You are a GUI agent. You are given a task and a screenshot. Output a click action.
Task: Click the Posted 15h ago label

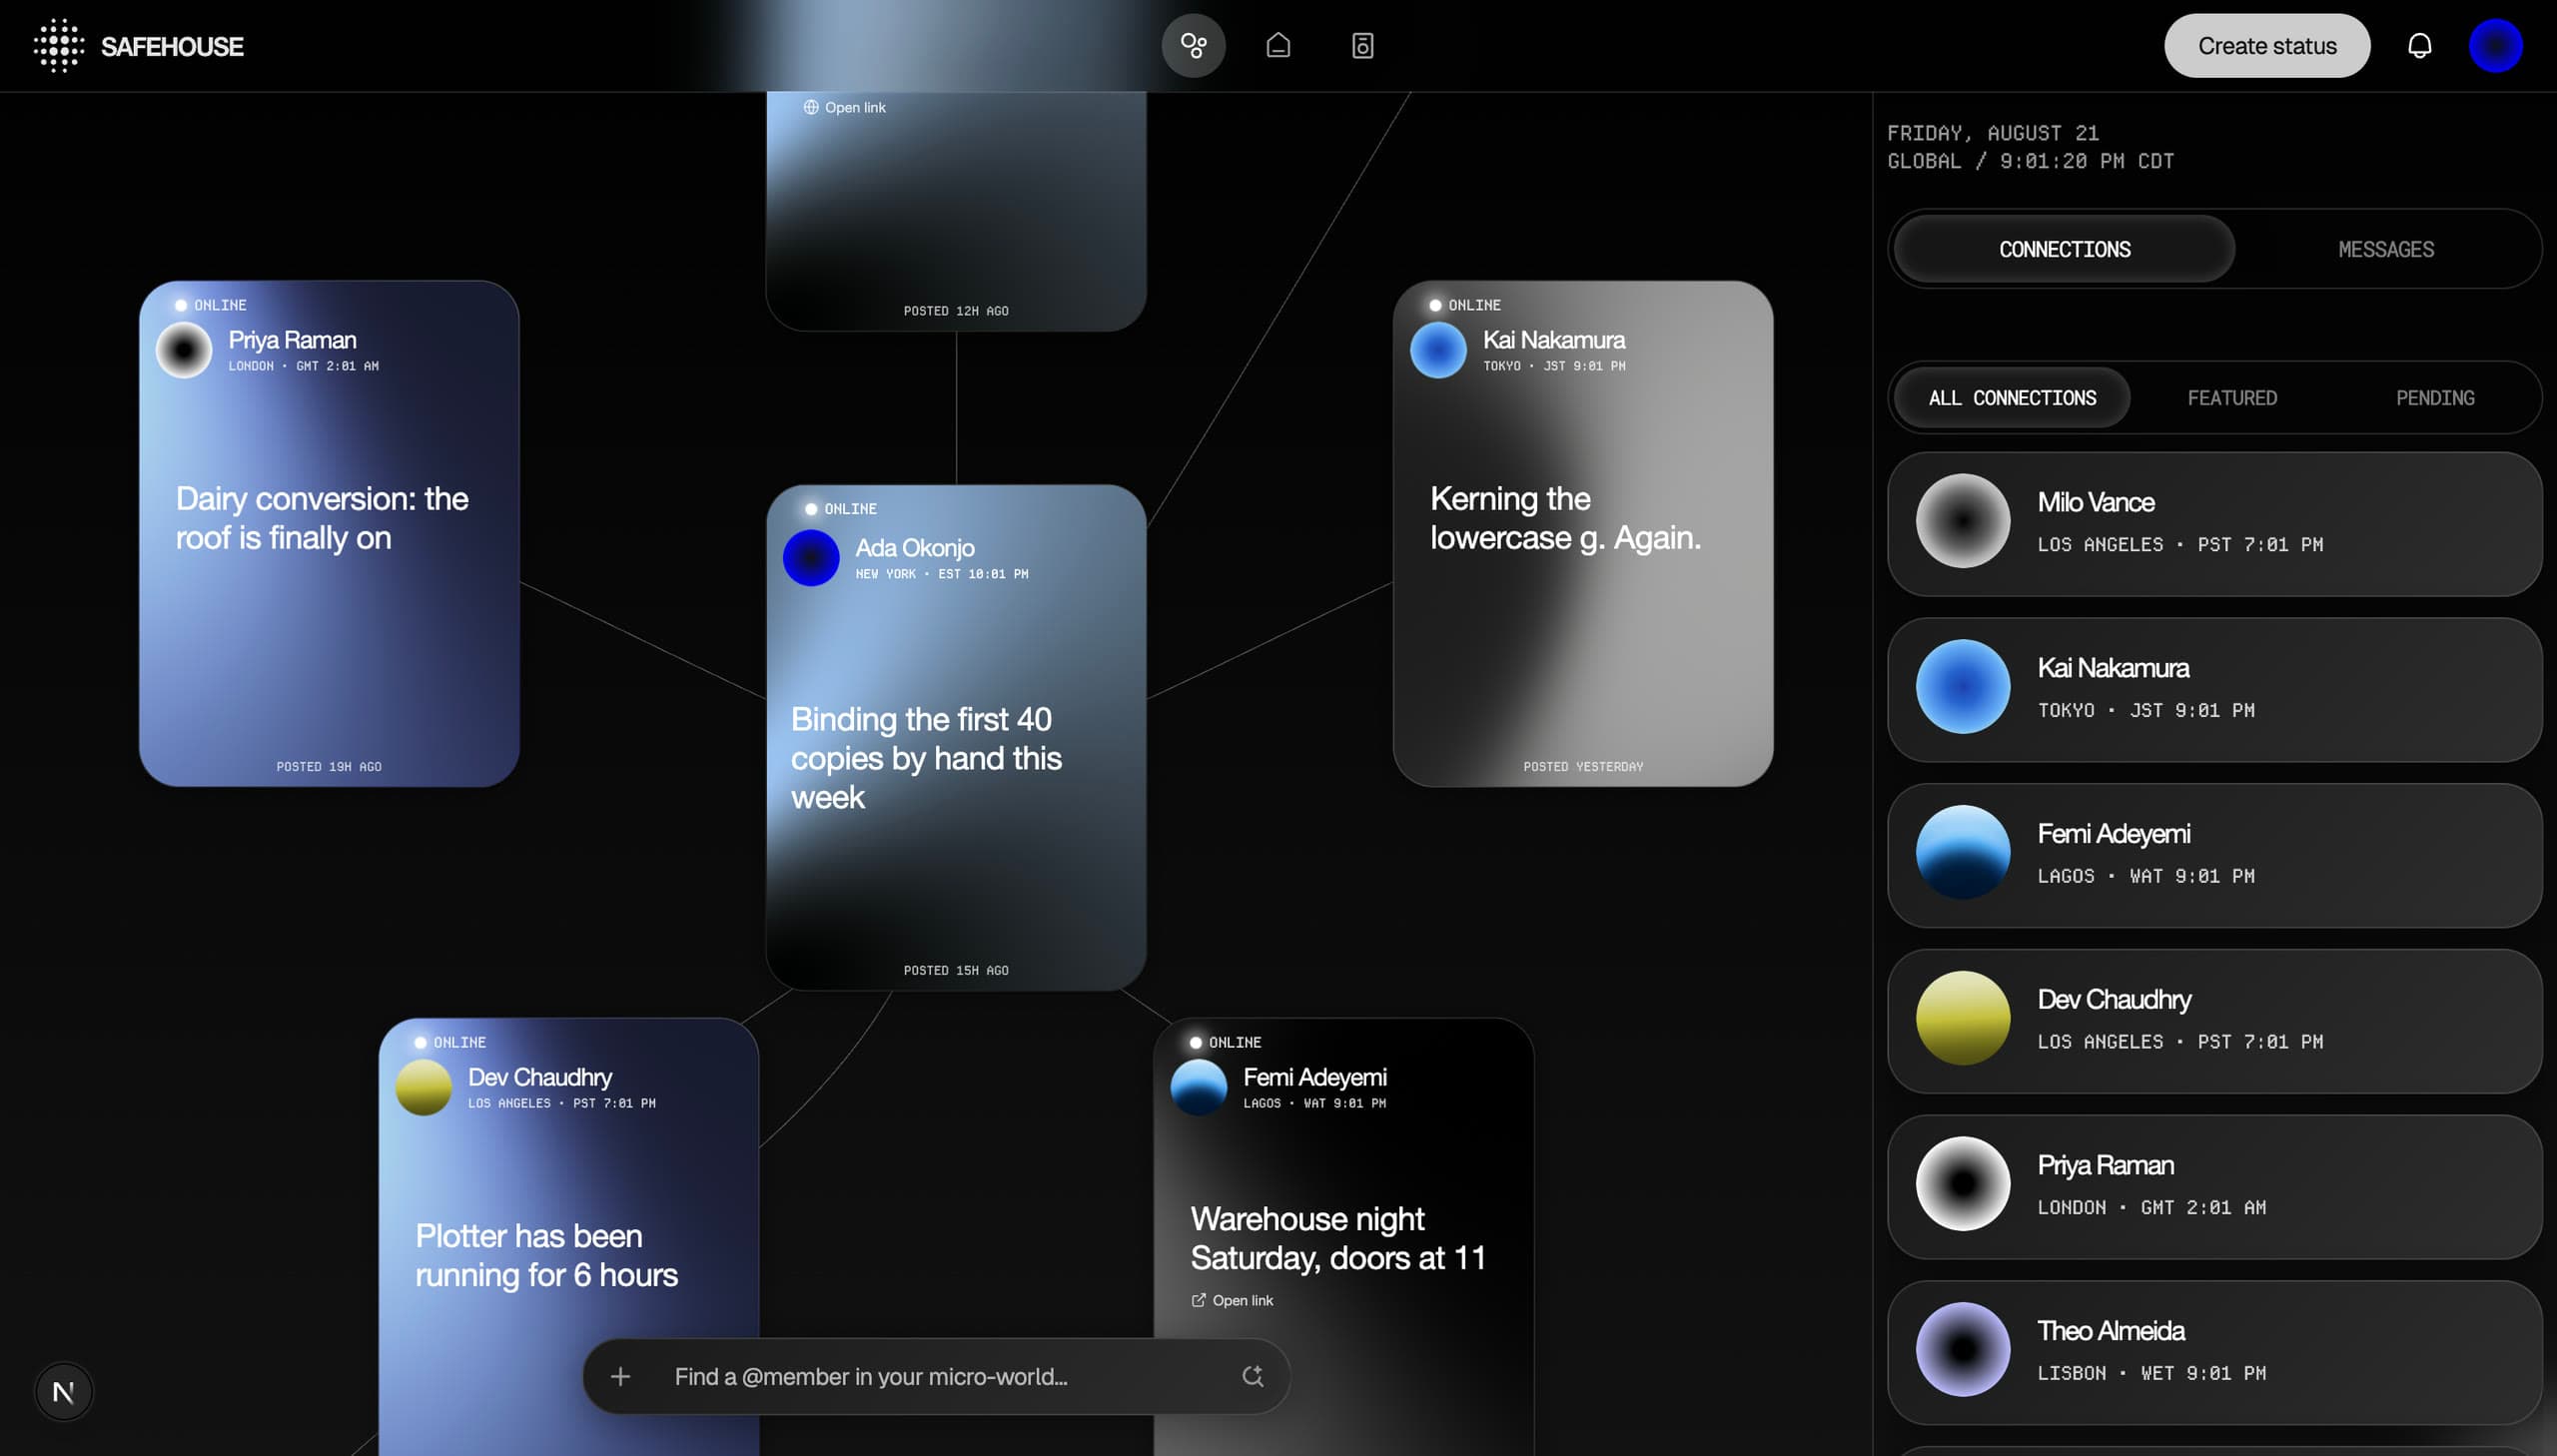click(x=956, y=970)
